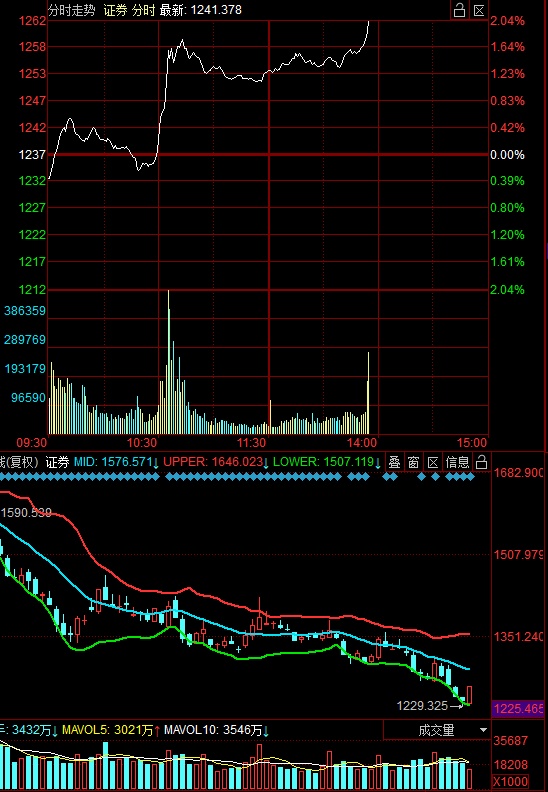Open the 叠 overlay button
Viewport: 548px width, 792px height.
(394, 462)
